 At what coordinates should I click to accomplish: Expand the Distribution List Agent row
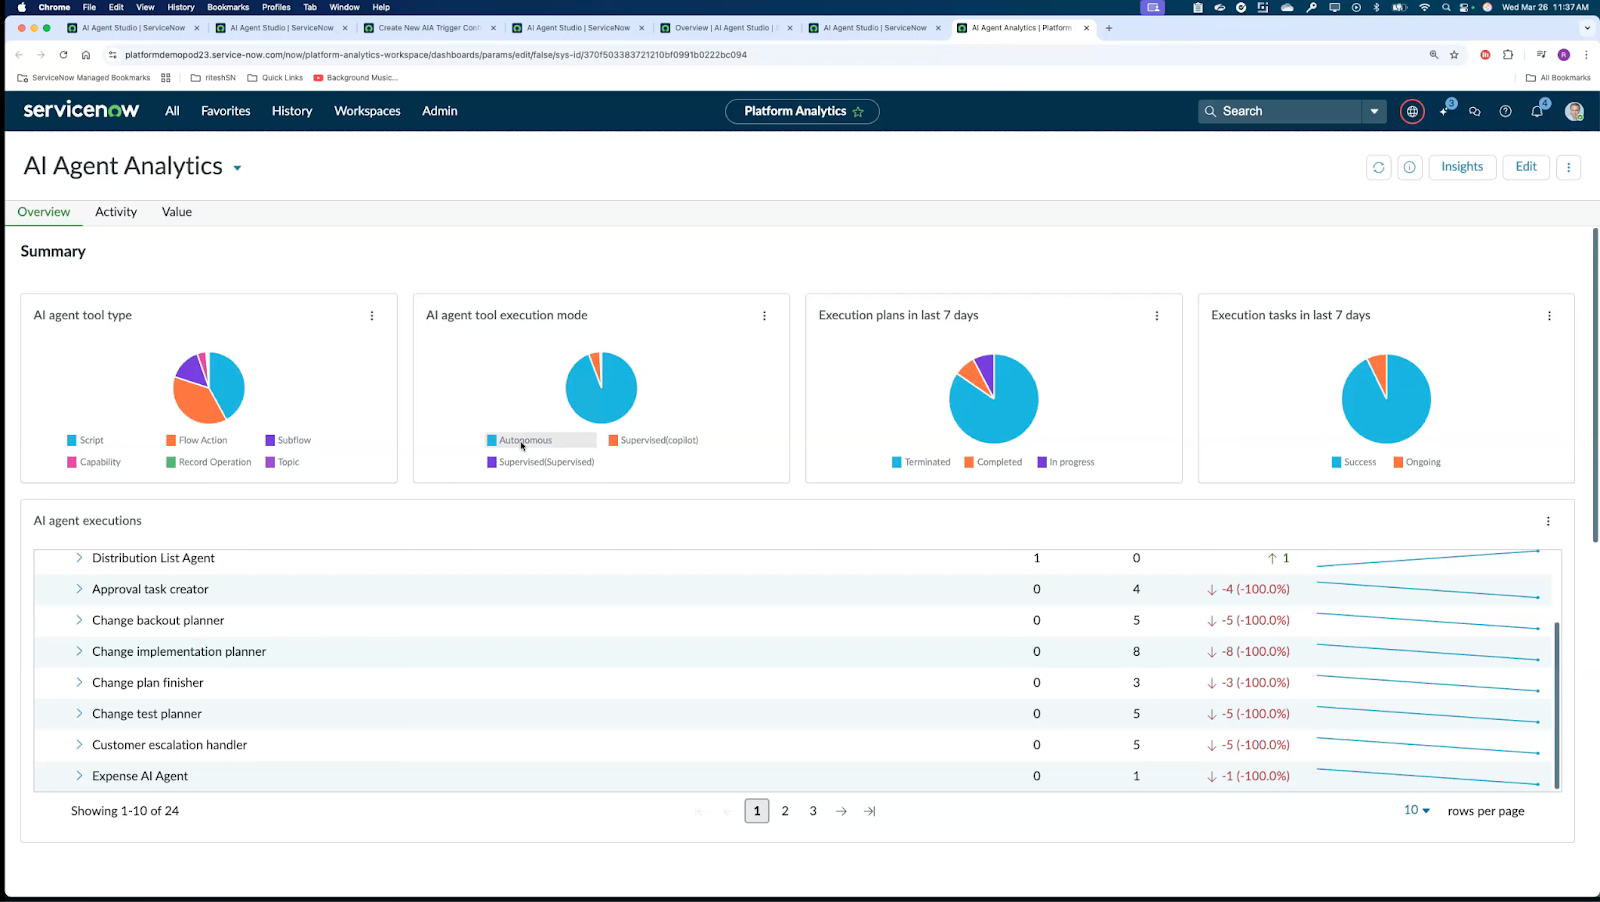tap(79, 558)
